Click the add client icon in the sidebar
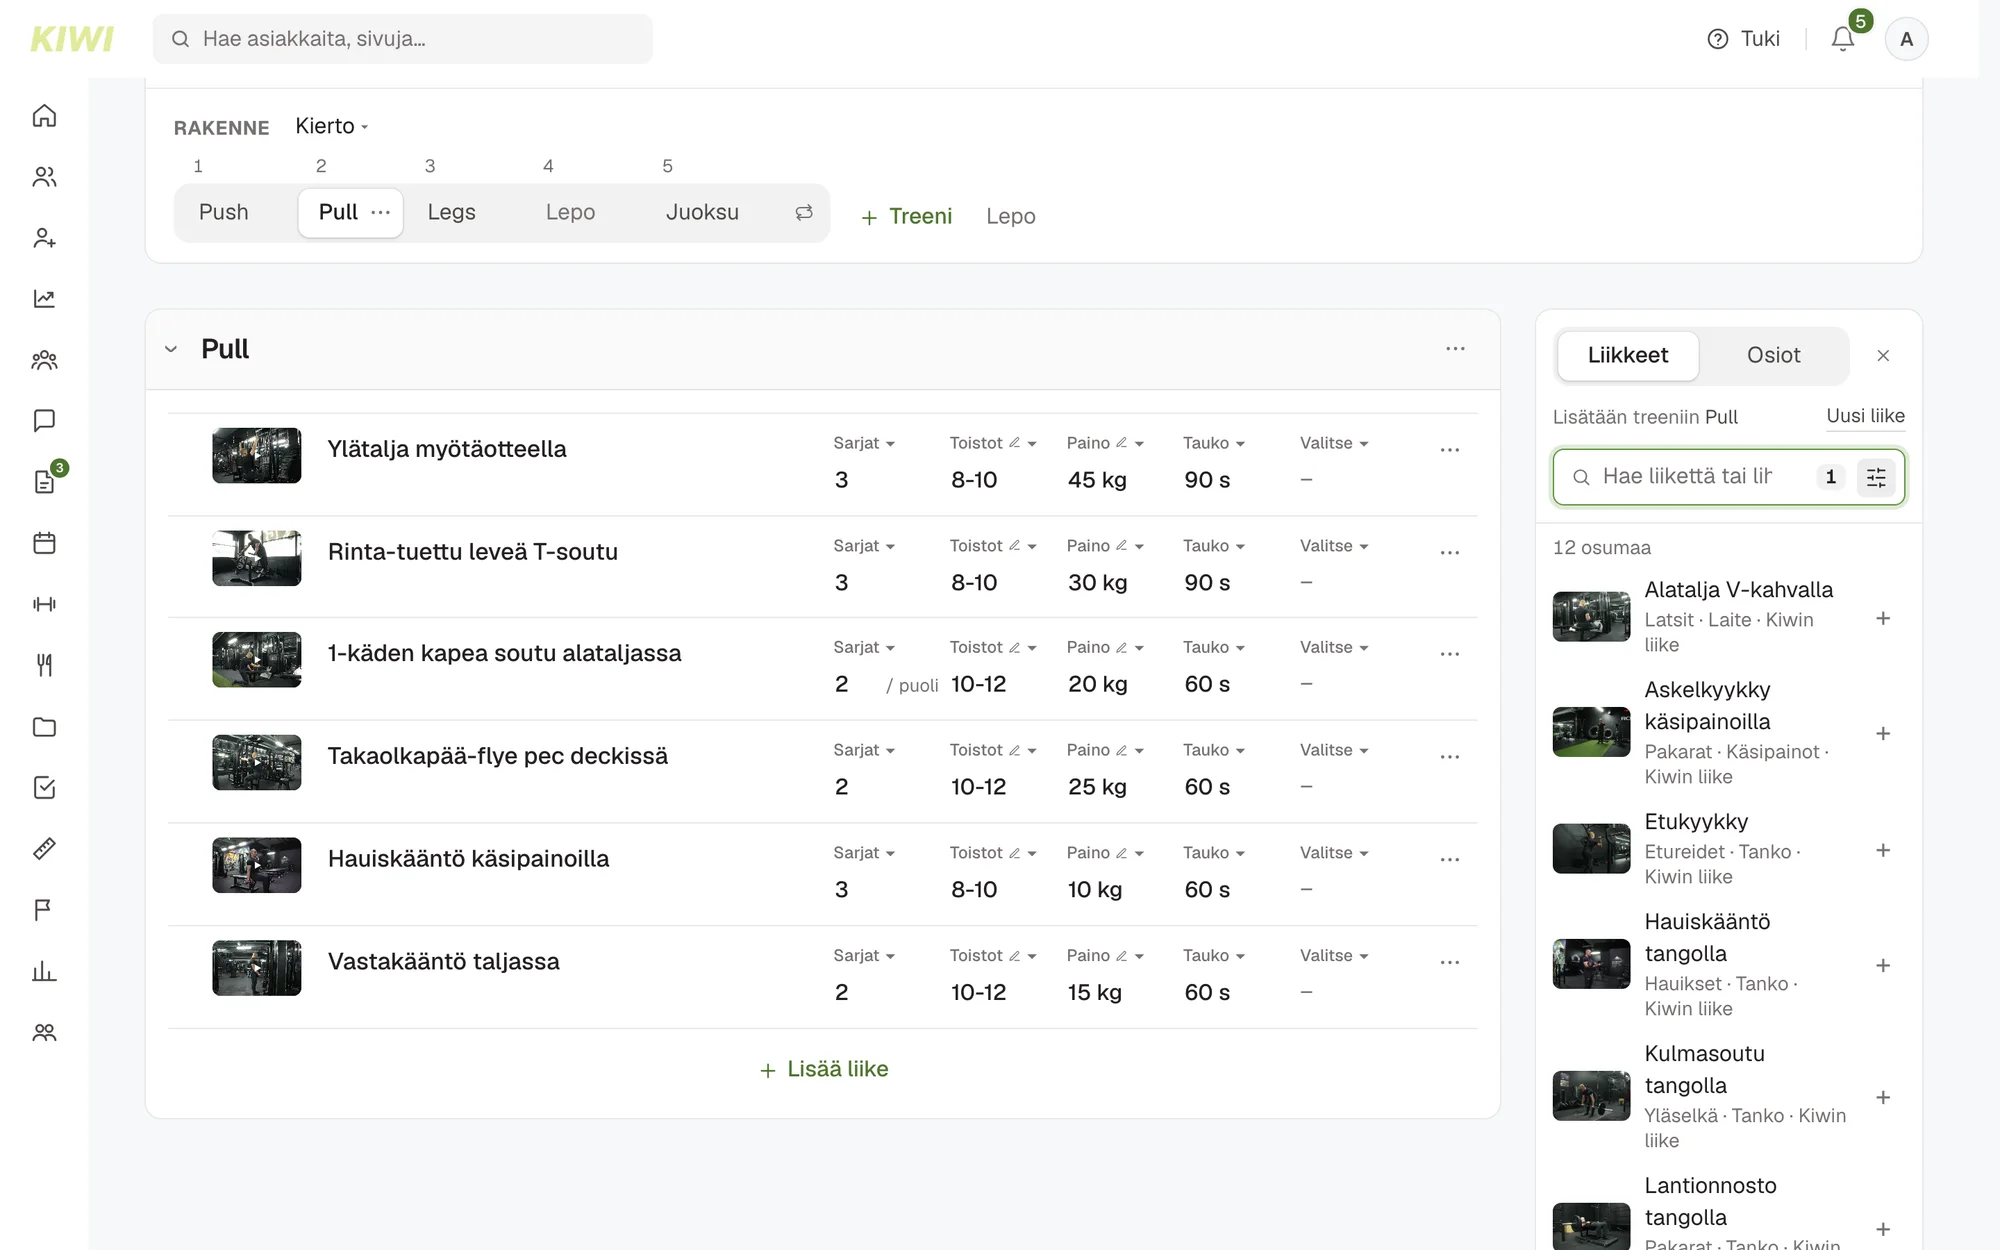2000x1250 pixels. pyautogui.click(x=44, y=238)
